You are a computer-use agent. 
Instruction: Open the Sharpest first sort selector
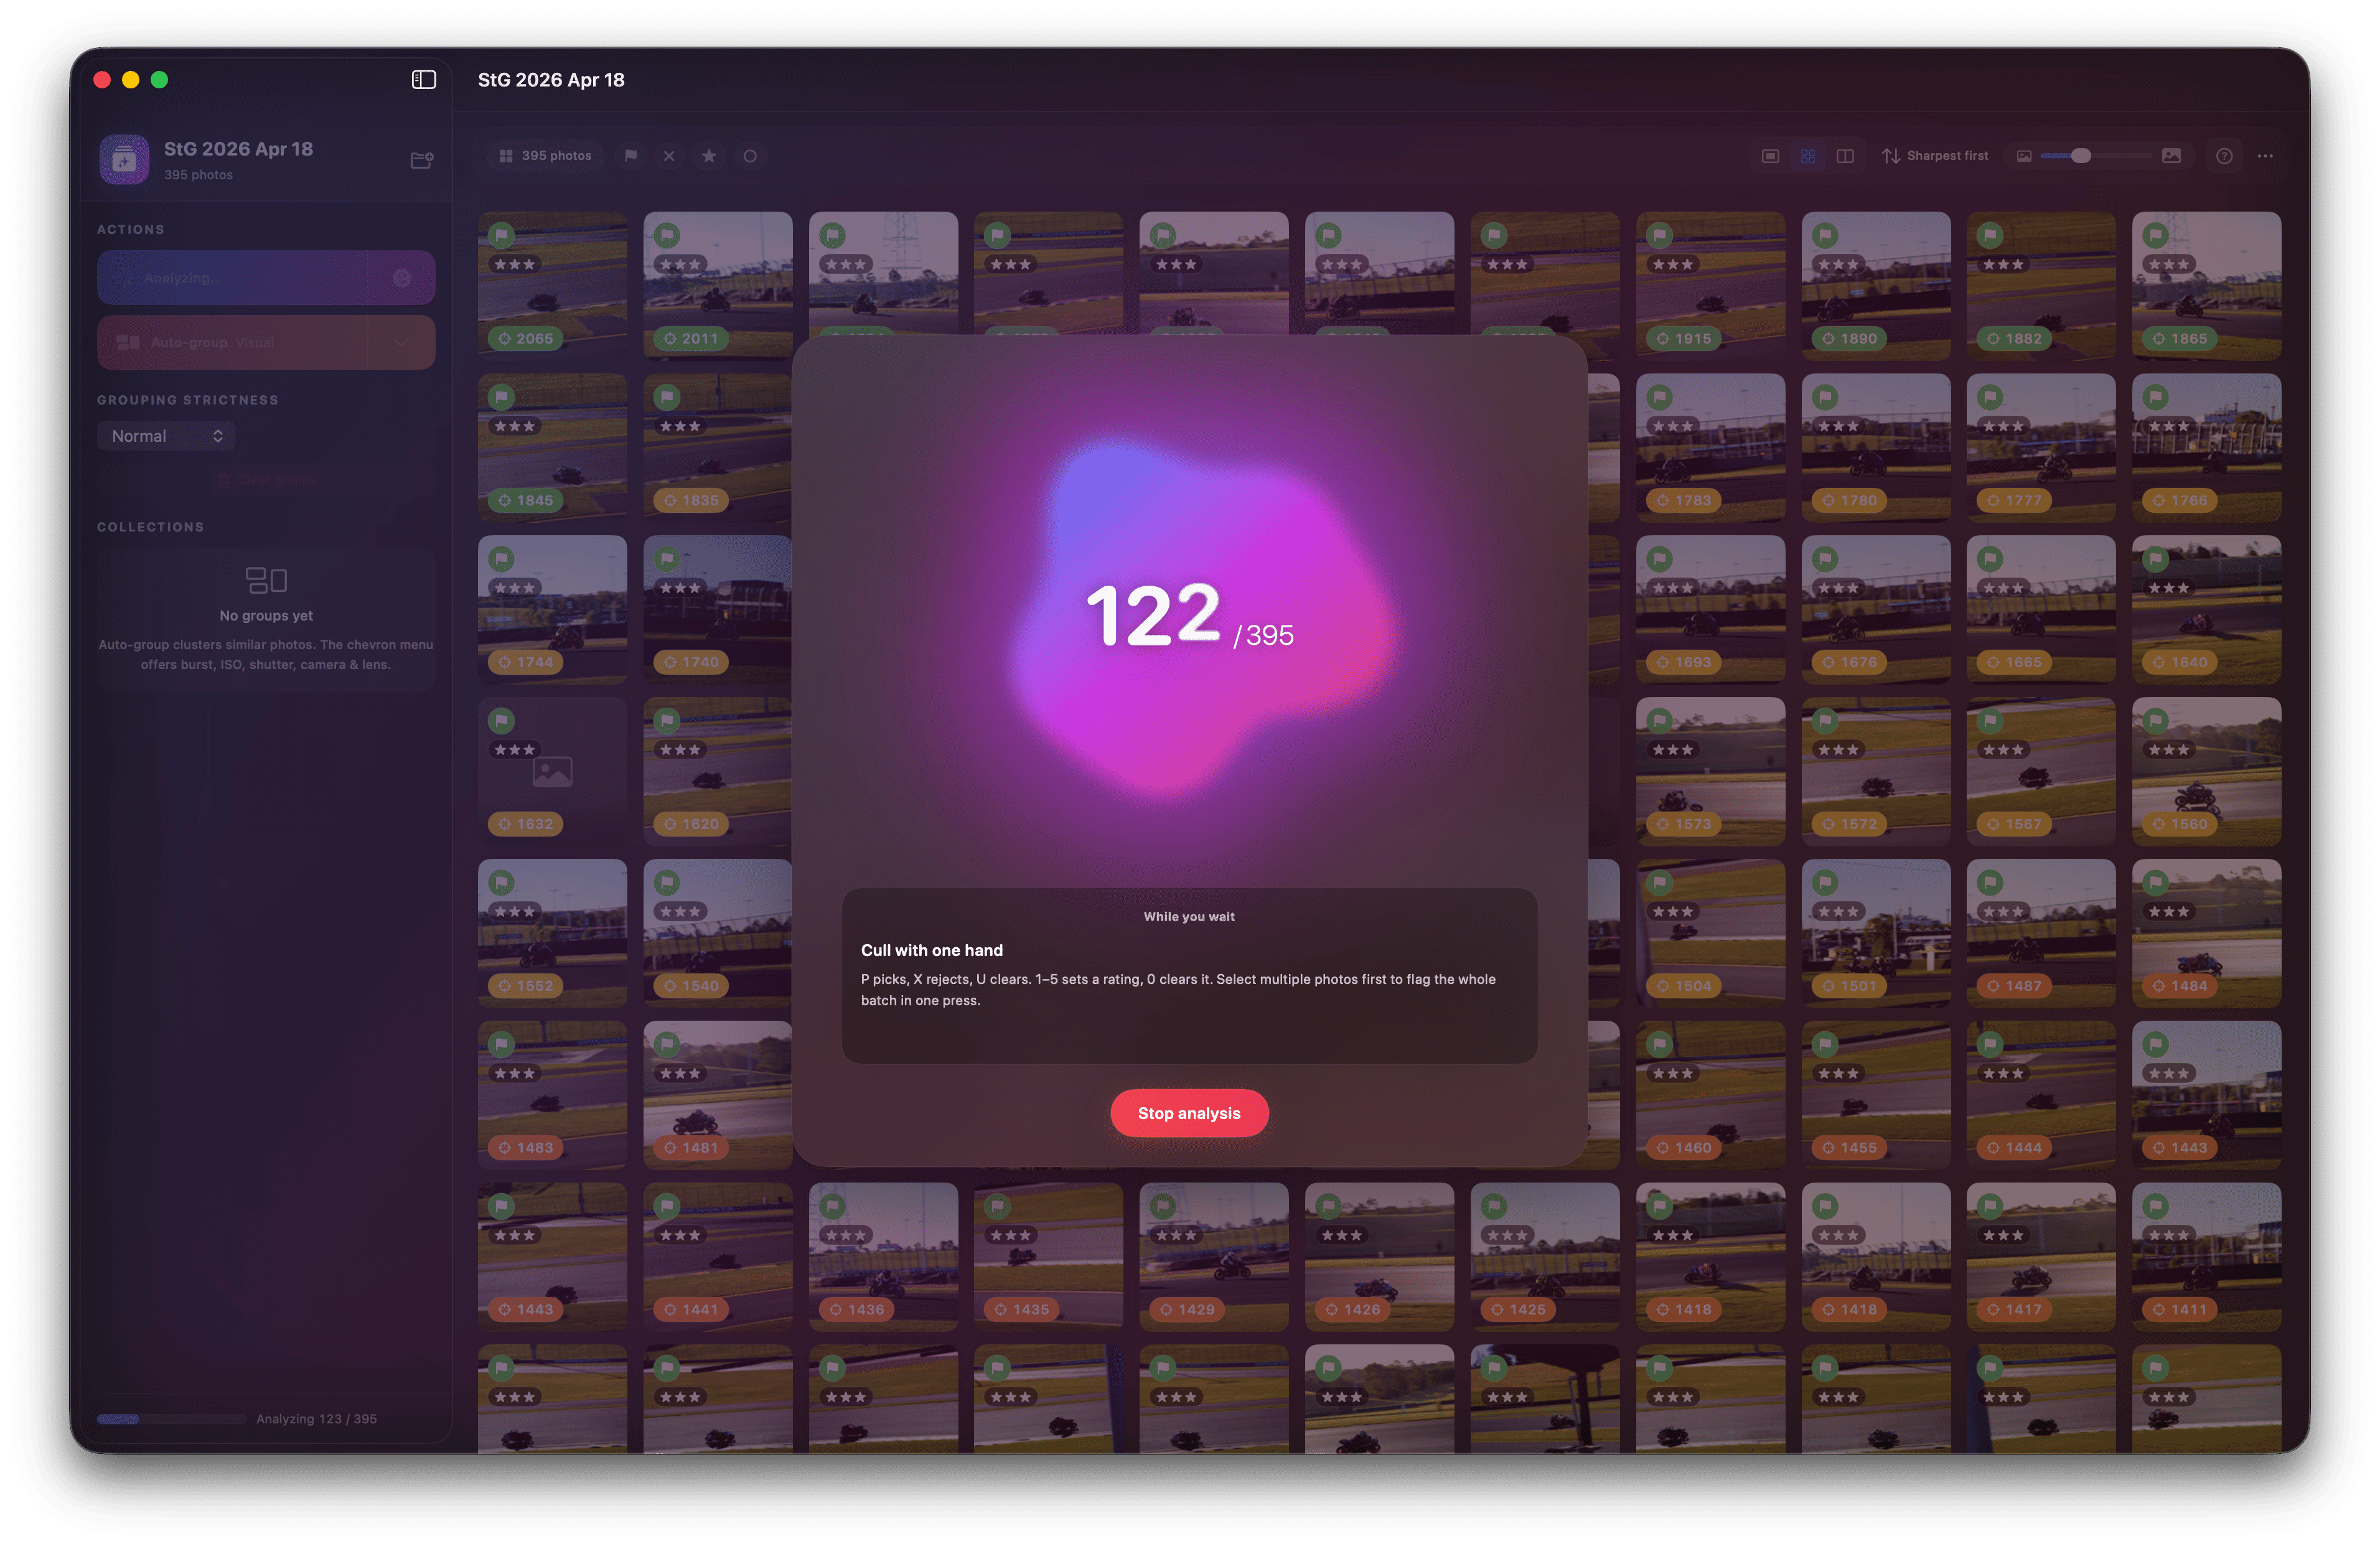click(1938, 156)
